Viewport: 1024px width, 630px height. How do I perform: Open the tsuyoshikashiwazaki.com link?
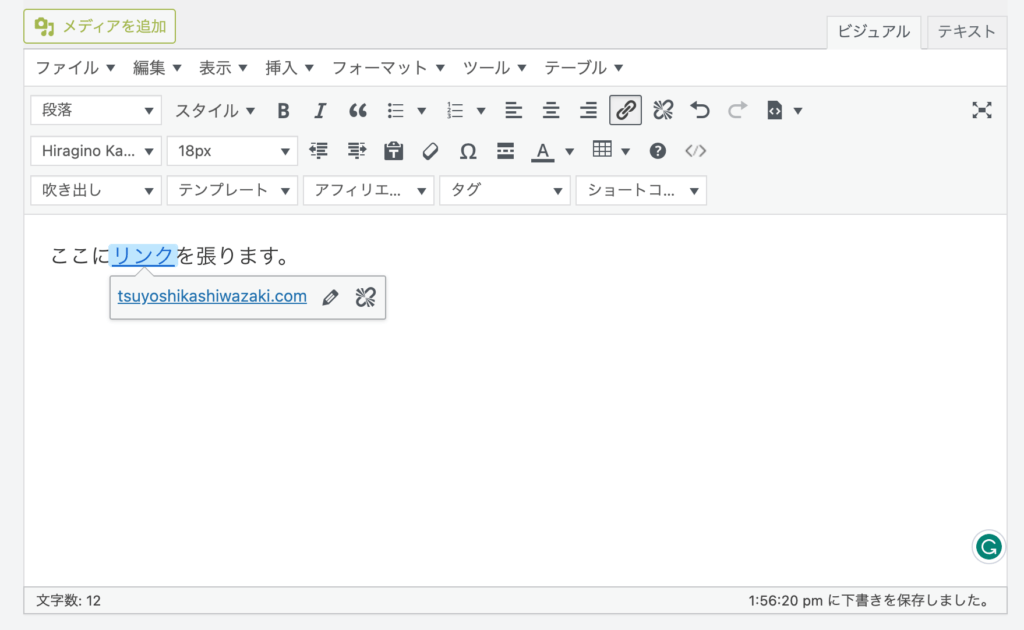tap(210, 297)
